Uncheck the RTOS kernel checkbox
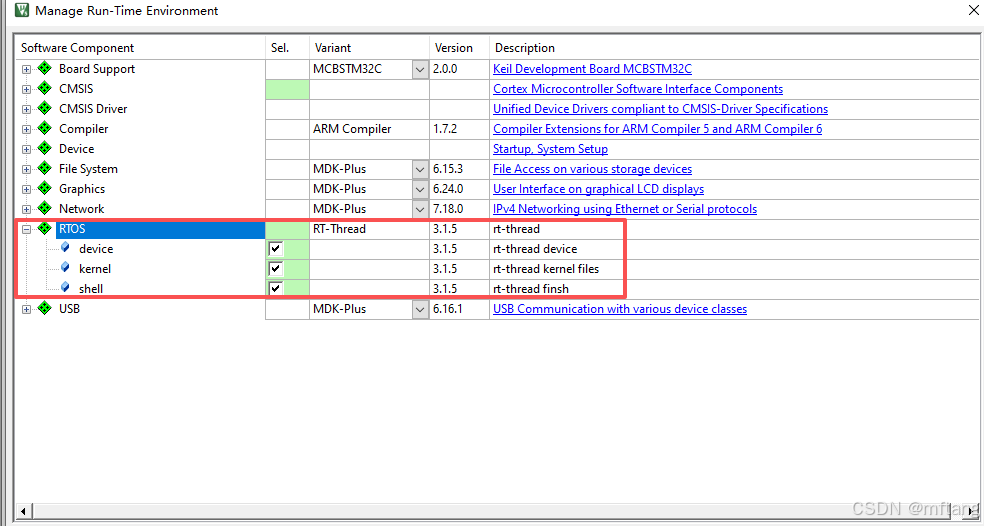This screenshot has height=526, width=984. [x=275, y=269]
